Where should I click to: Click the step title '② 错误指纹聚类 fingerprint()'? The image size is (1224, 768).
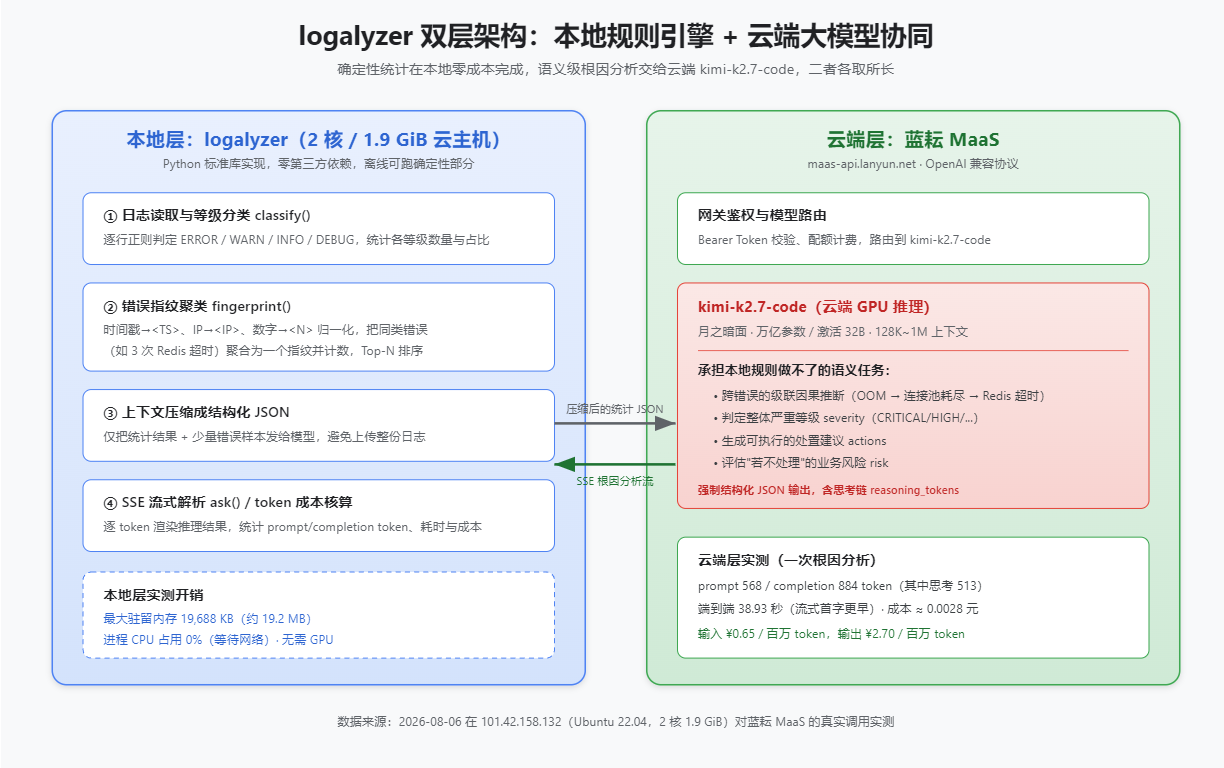point(197,306)
